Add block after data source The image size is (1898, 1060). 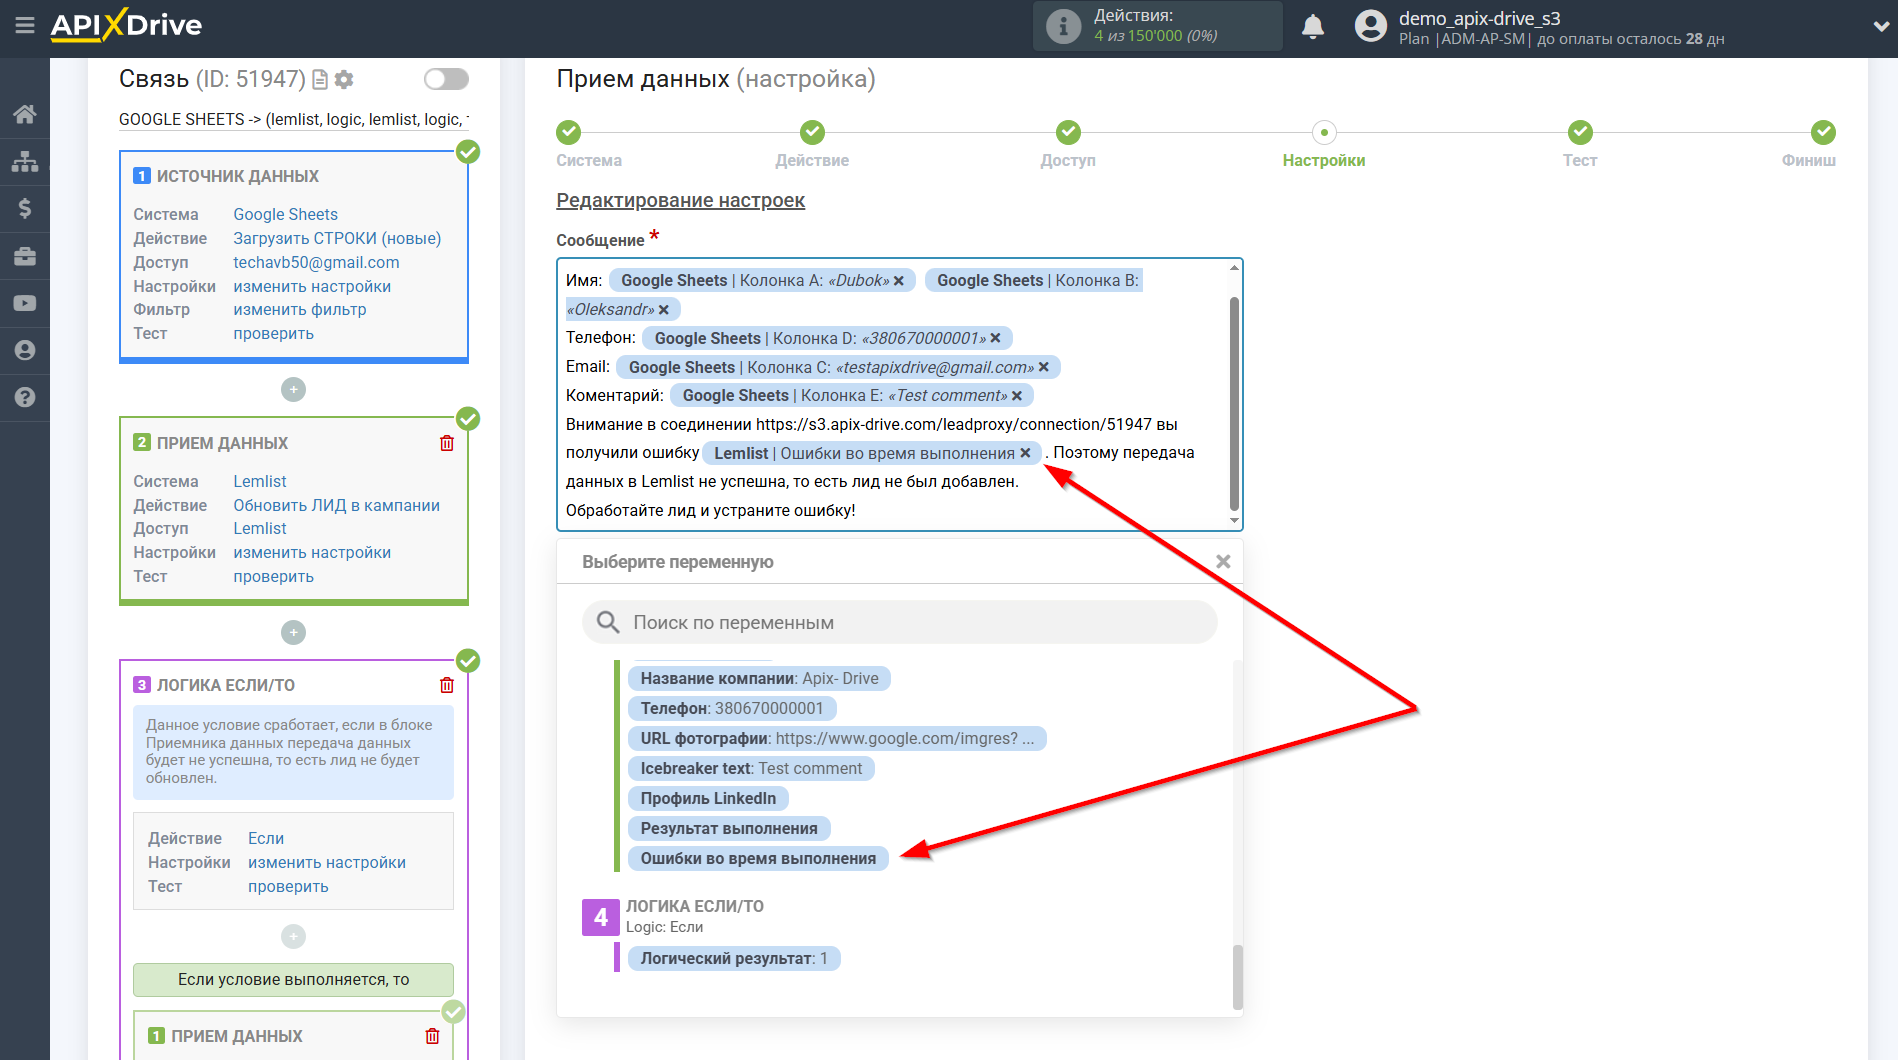(293, 389)
